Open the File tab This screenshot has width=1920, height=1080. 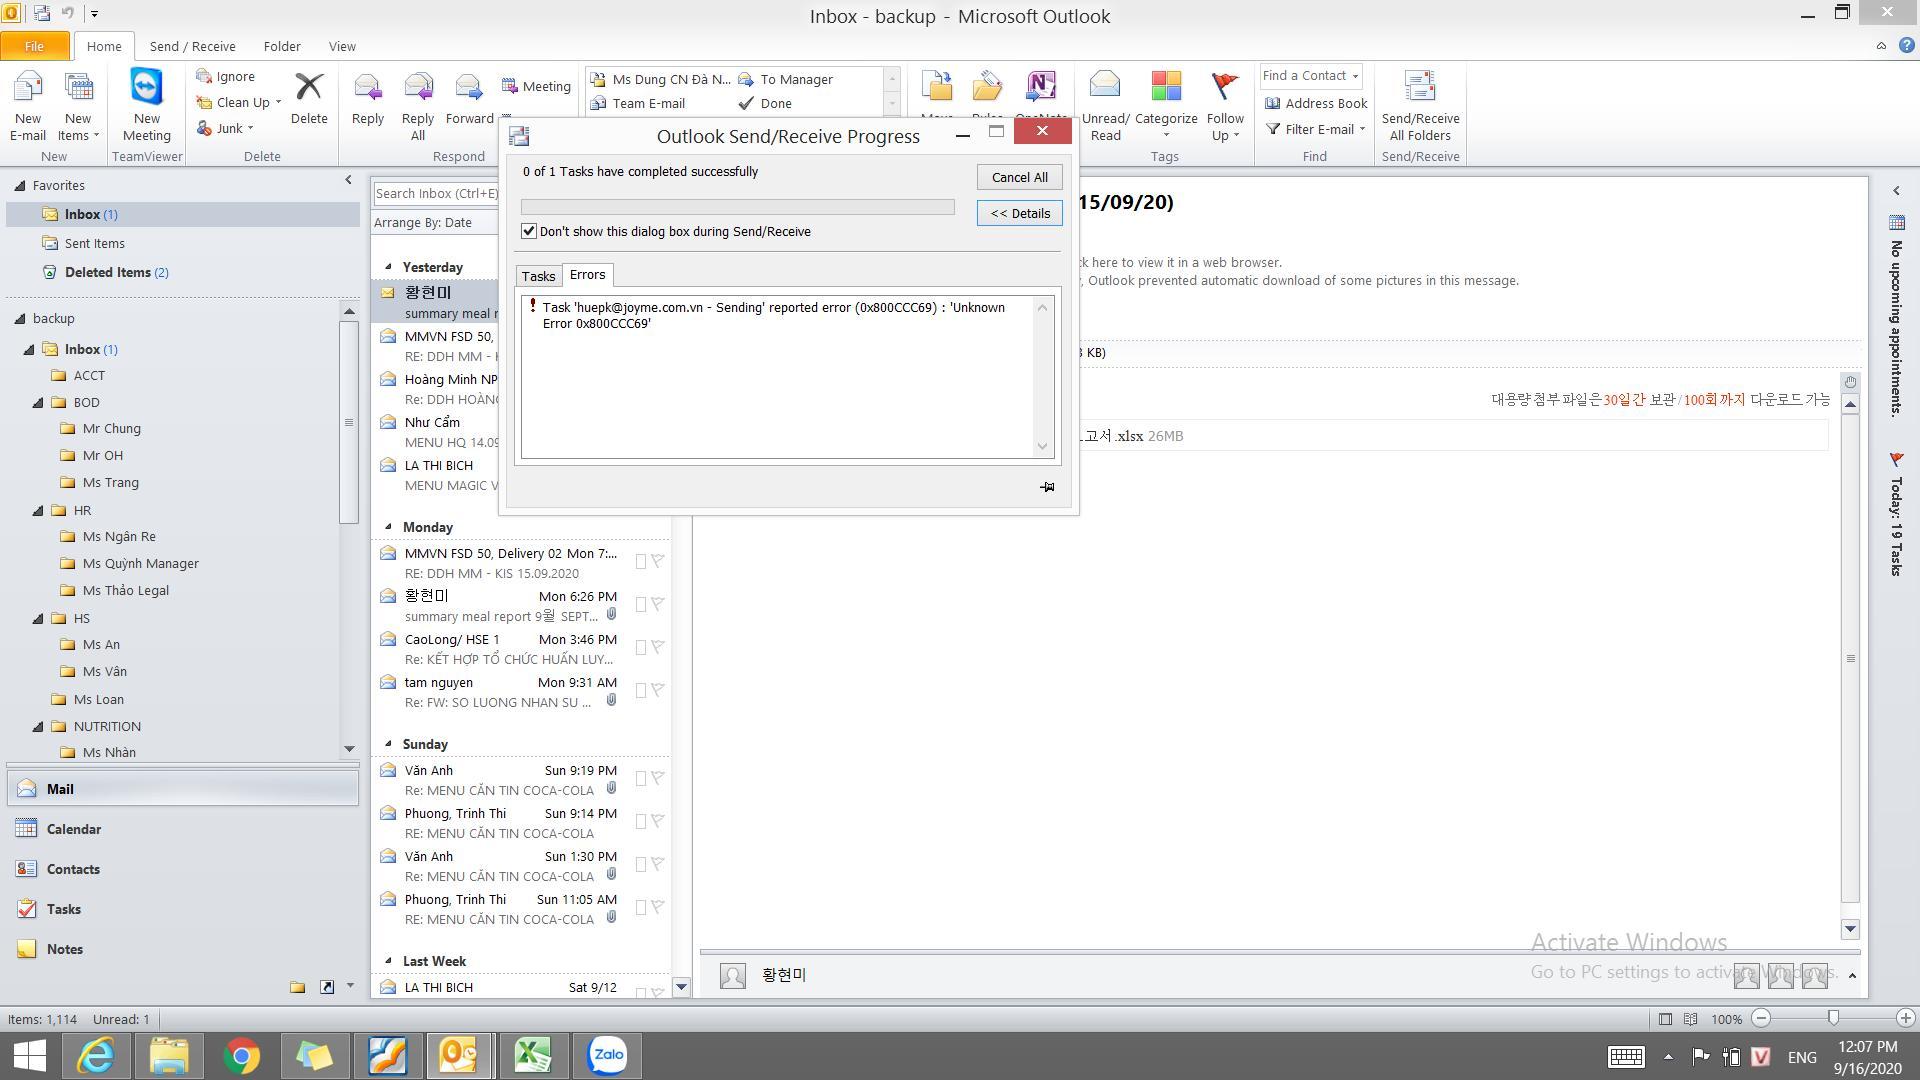[x=34, y=46]
